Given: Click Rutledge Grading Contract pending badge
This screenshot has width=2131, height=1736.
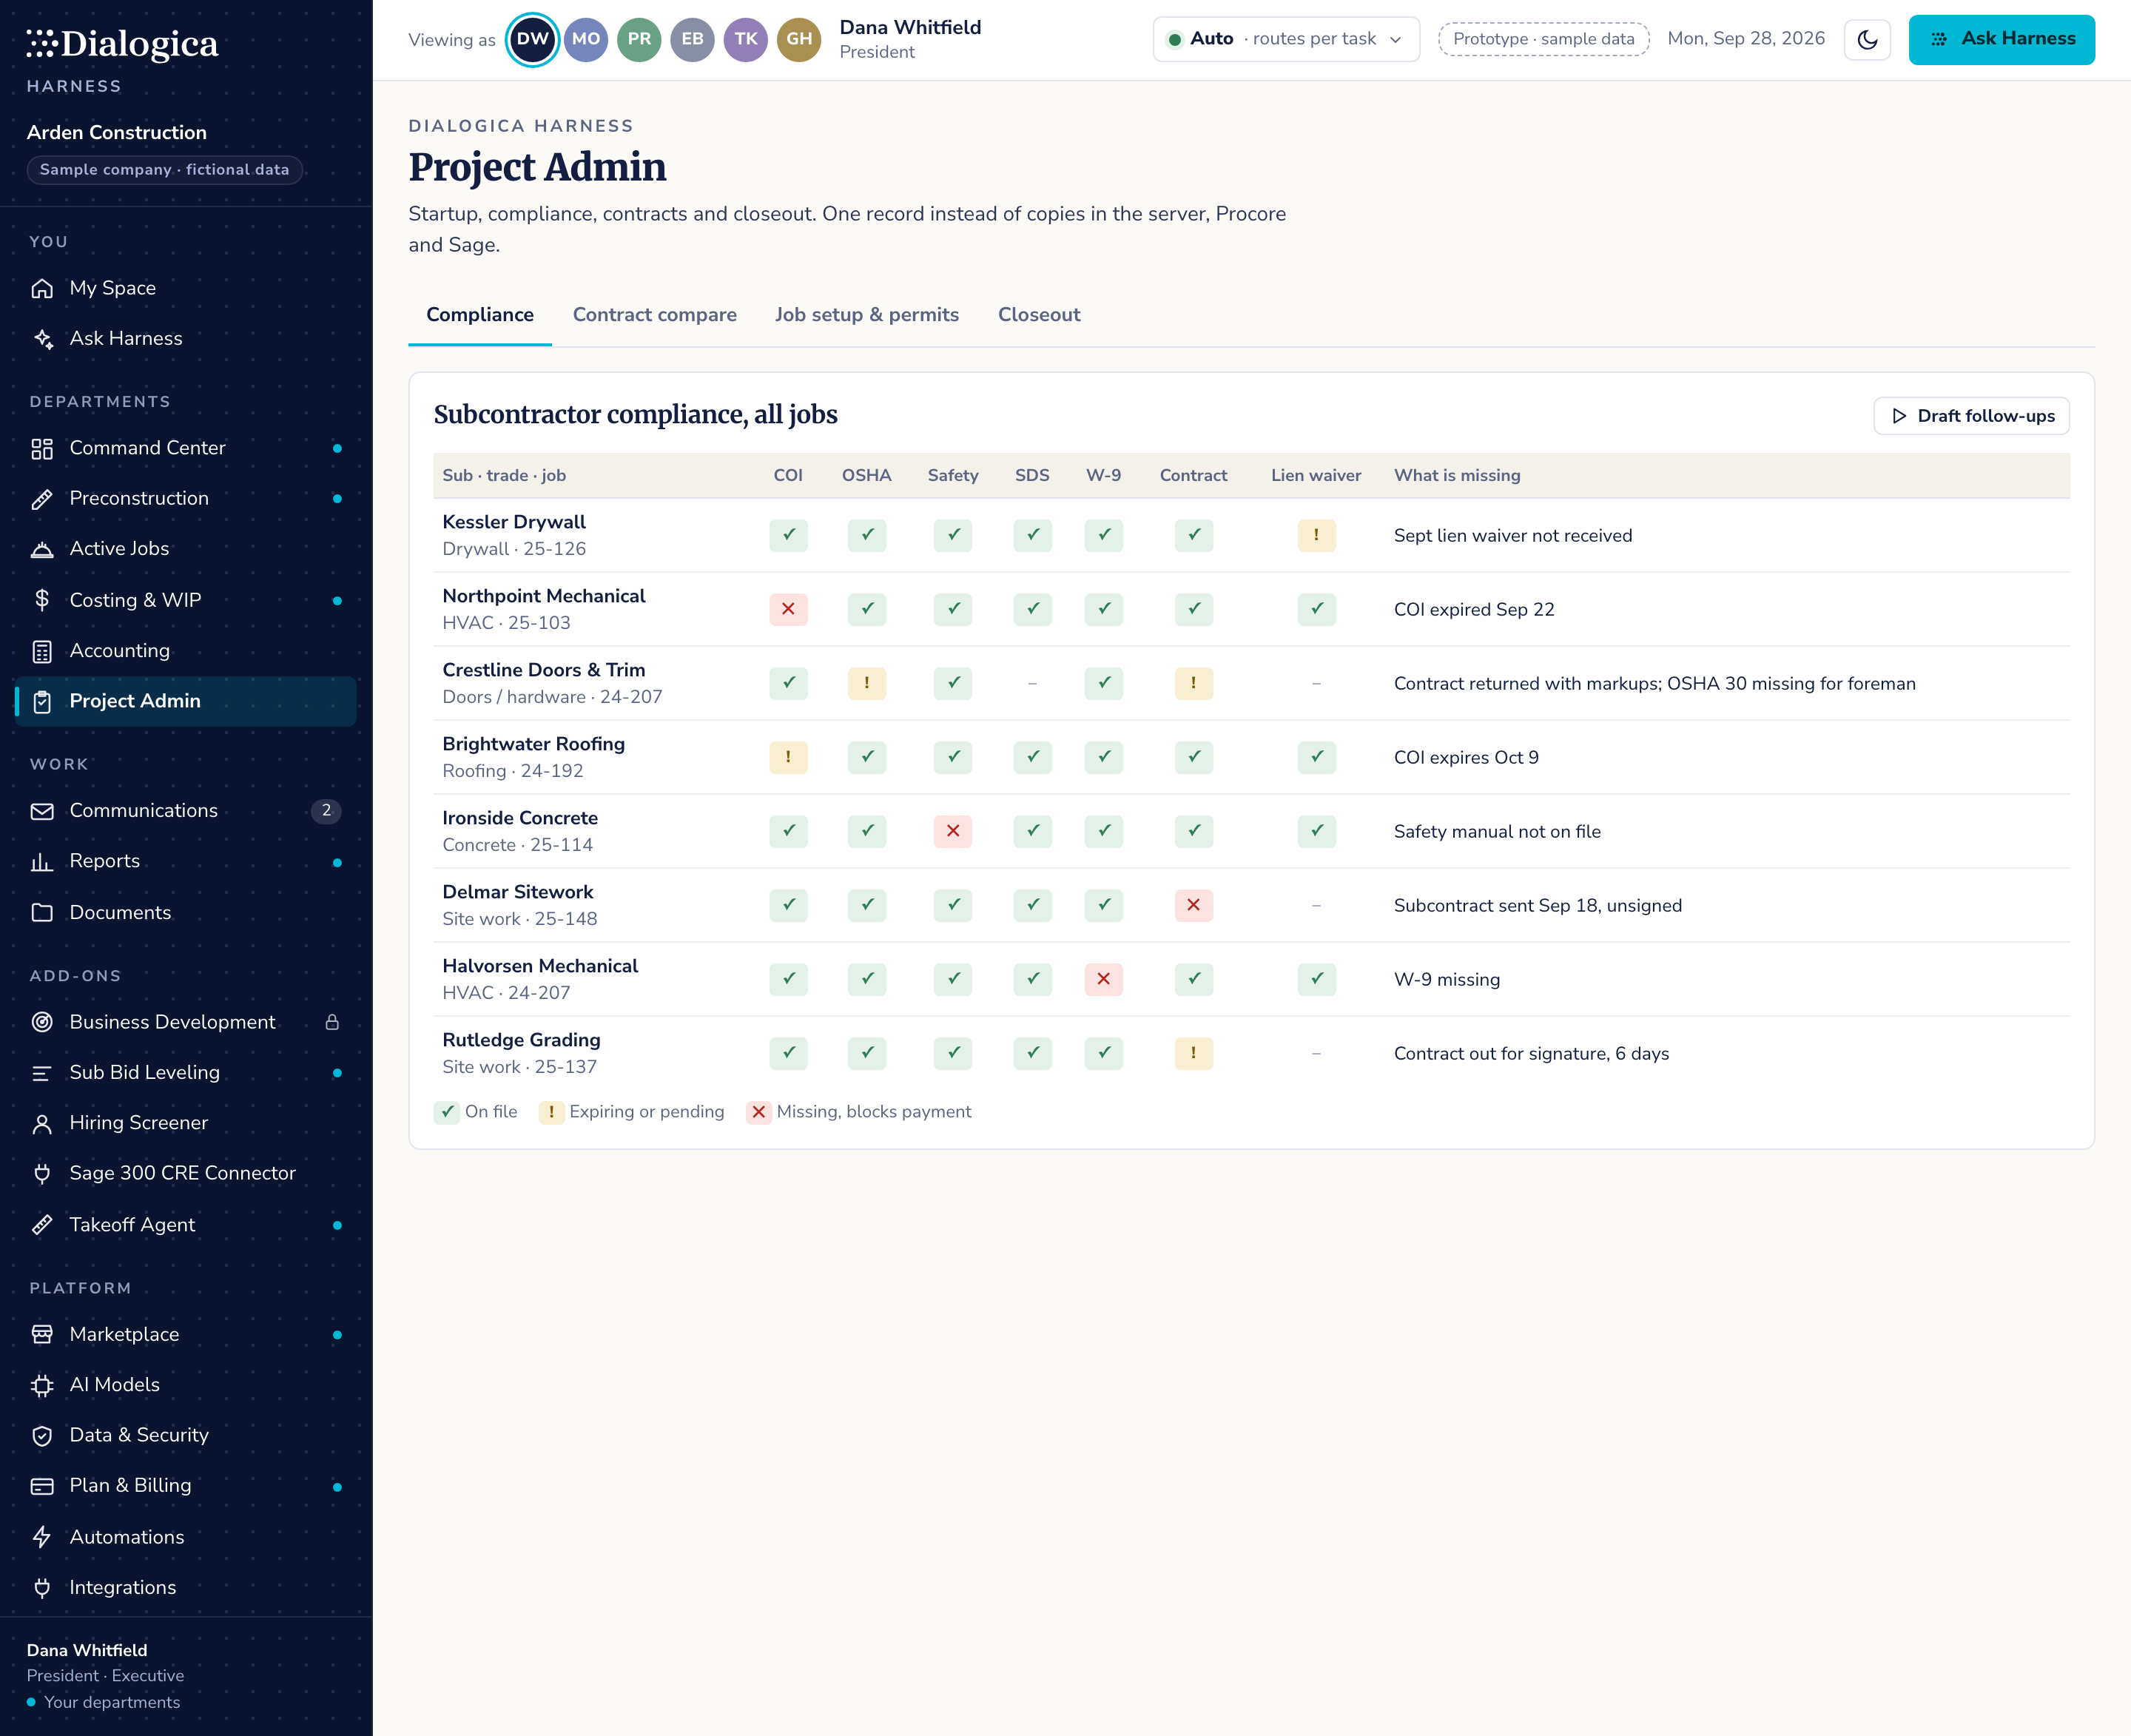Looking at the screenshot, I should pyautogui.click(x=1193, y=1053).
